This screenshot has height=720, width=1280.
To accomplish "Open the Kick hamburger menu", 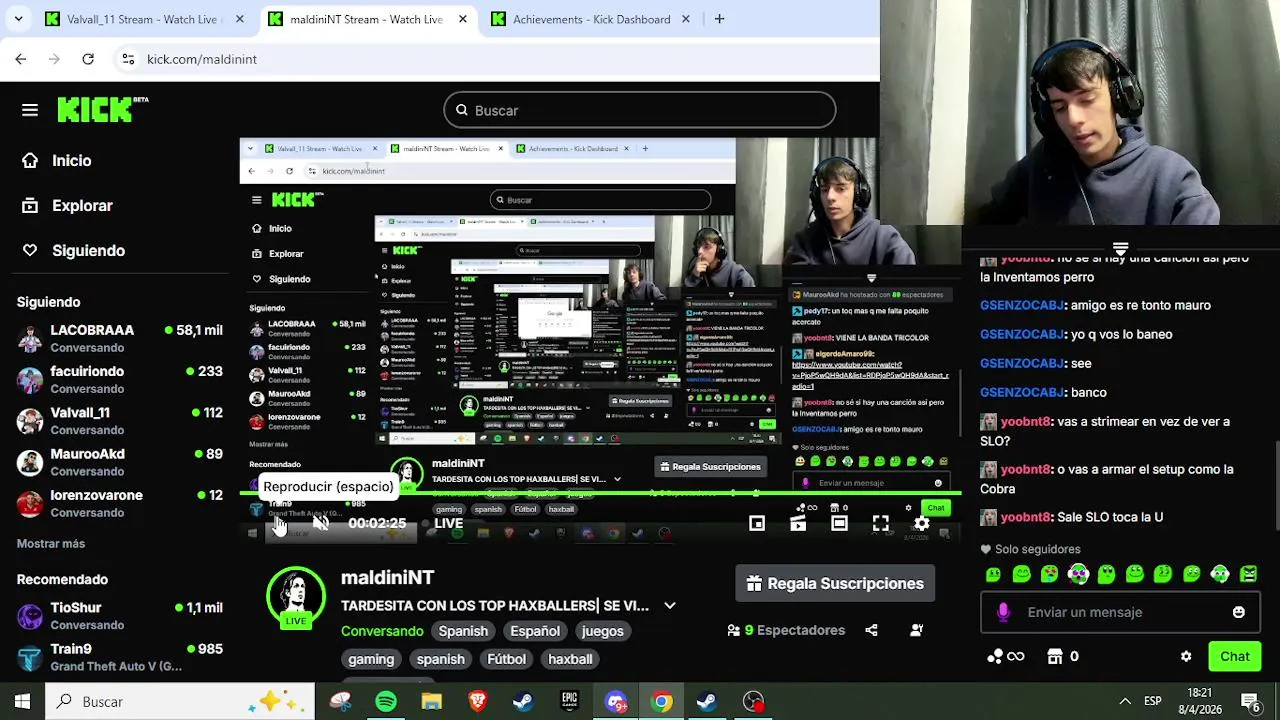I will coord(30,110).
